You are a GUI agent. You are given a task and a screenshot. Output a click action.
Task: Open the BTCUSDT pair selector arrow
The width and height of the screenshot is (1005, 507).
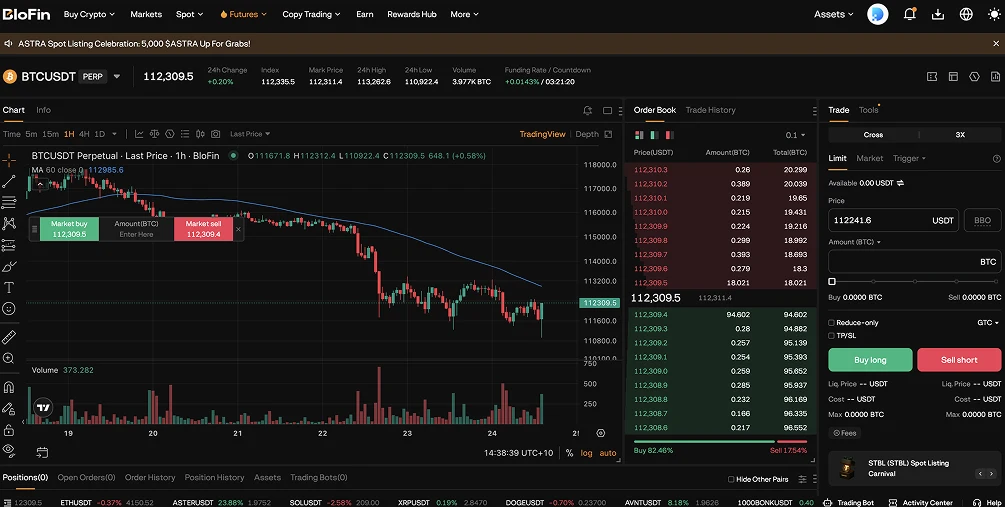[x=117, y=76]
